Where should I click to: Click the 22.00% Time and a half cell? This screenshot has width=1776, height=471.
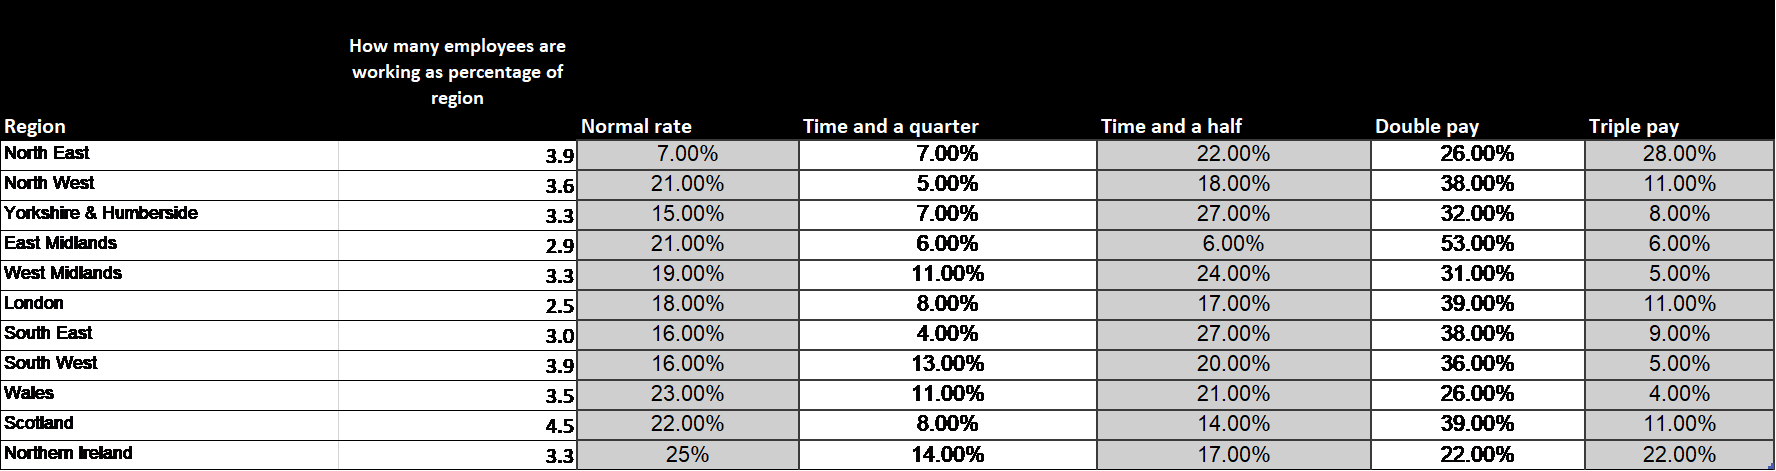point(1233,154)
